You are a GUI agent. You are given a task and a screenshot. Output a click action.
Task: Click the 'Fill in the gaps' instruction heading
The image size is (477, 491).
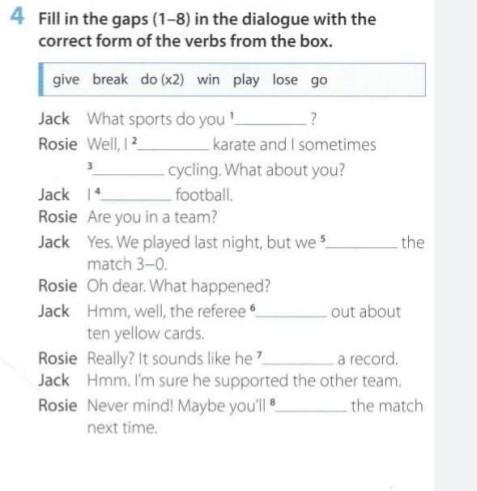click(x=207, y=30)
